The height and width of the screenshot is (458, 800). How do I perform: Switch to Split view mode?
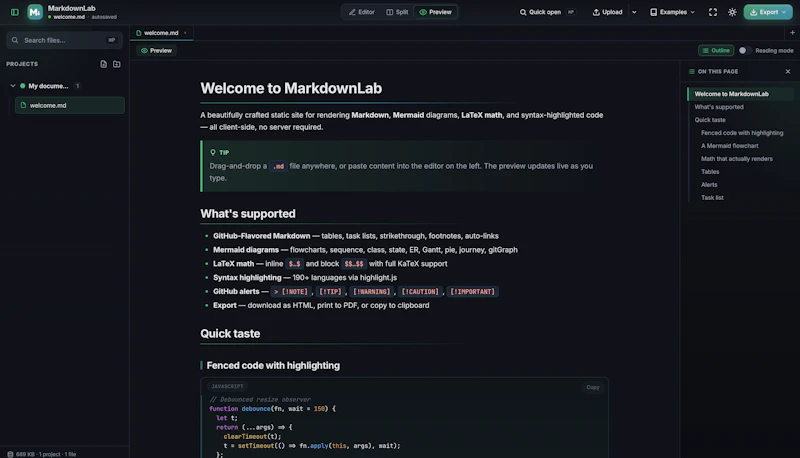coord(397,12)
